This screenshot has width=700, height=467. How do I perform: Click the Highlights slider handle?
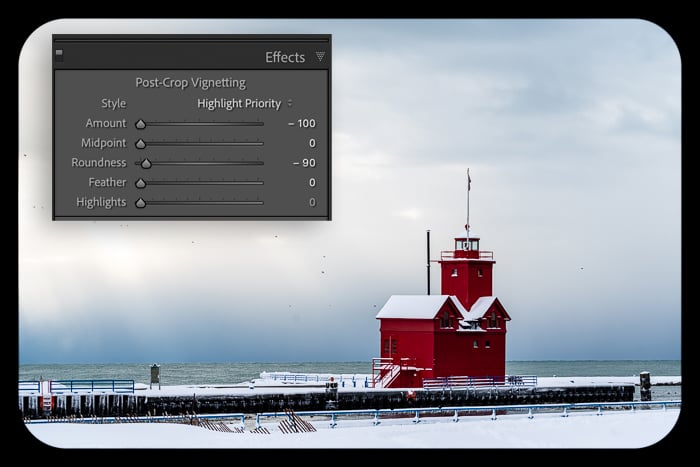pyautogui.click(x=141, y=203)
